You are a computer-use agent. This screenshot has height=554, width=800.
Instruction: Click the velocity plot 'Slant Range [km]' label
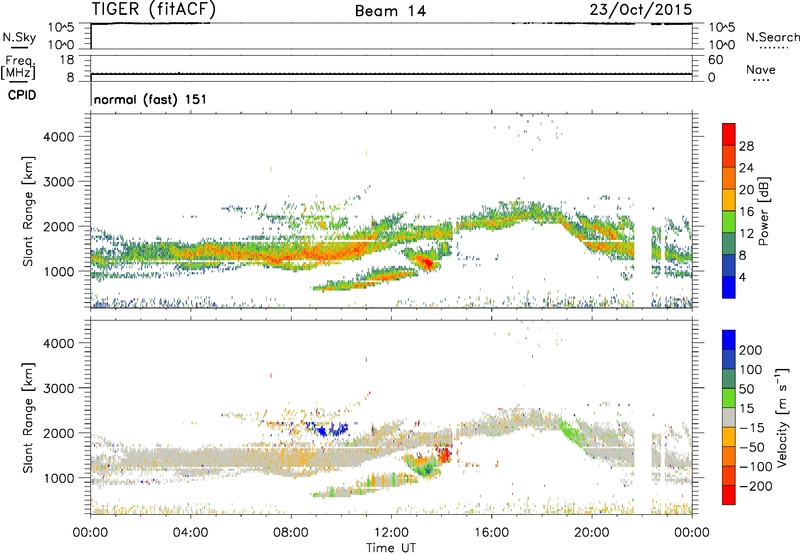pyautogui.click(x=28, y=417)
